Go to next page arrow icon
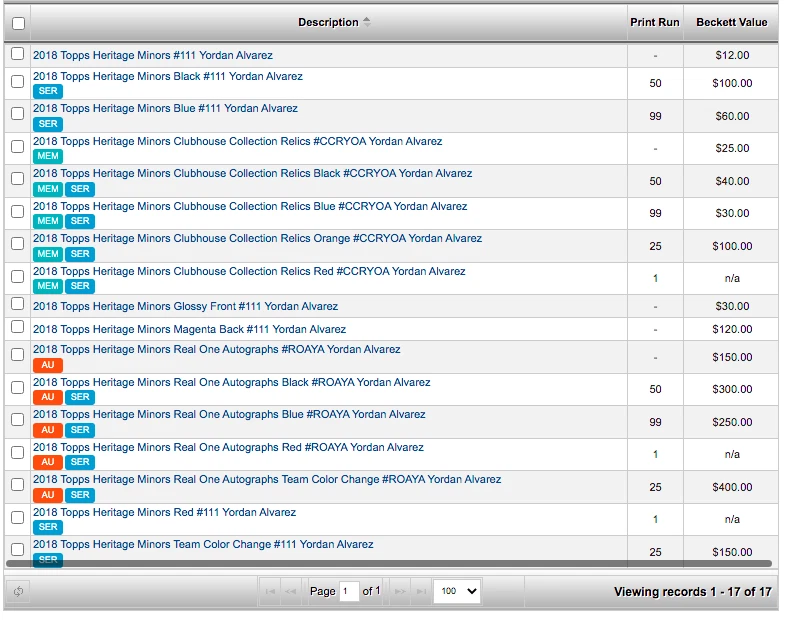The width and height of the screenshot is (787, 620). (400, 591)
